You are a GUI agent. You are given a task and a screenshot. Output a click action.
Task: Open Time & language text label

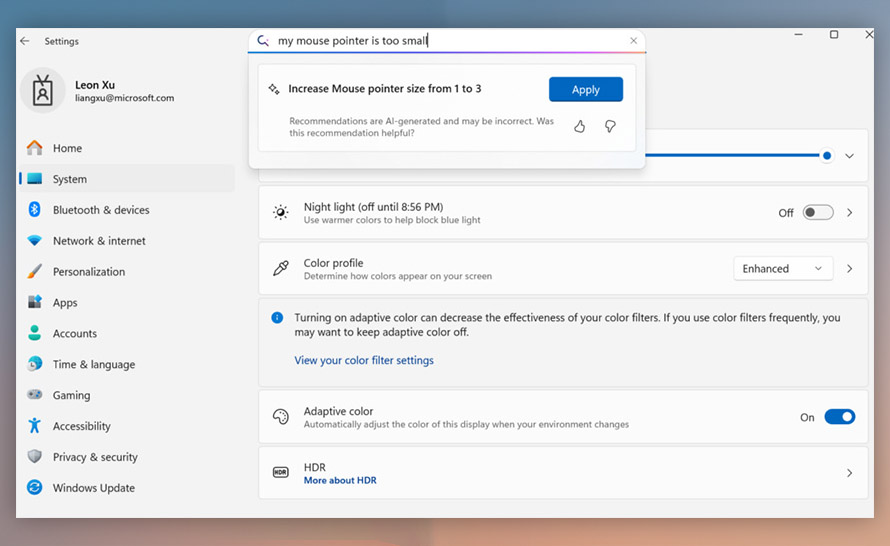click(94, 364)
